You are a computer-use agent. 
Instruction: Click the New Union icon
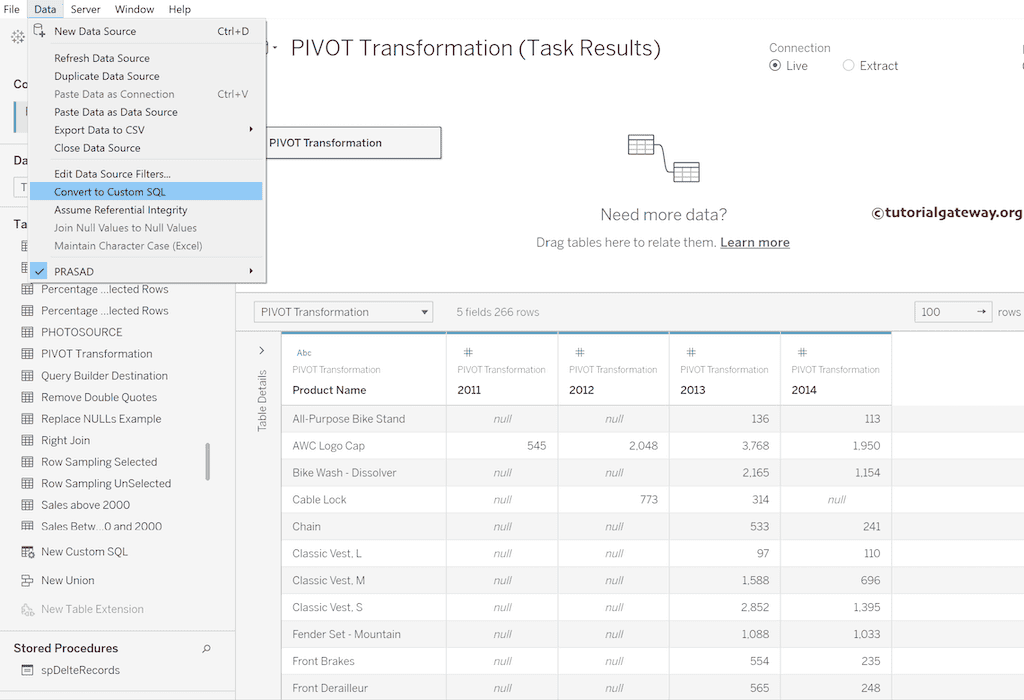28,581
